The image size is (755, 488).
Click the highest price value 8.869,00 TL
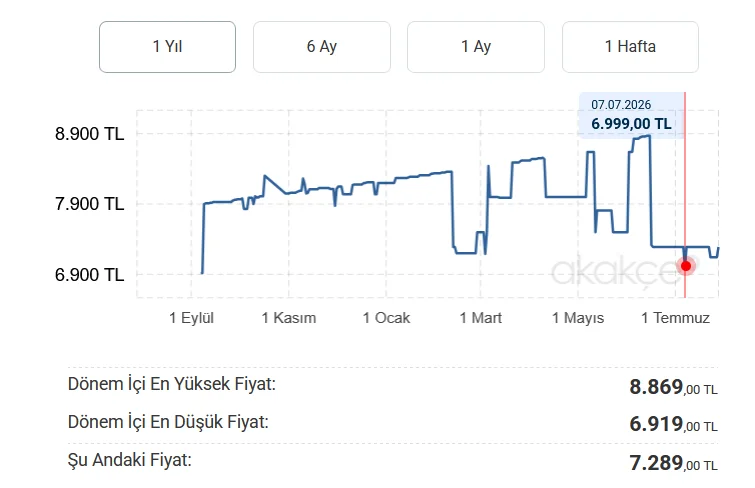click(x=673, y=387)
